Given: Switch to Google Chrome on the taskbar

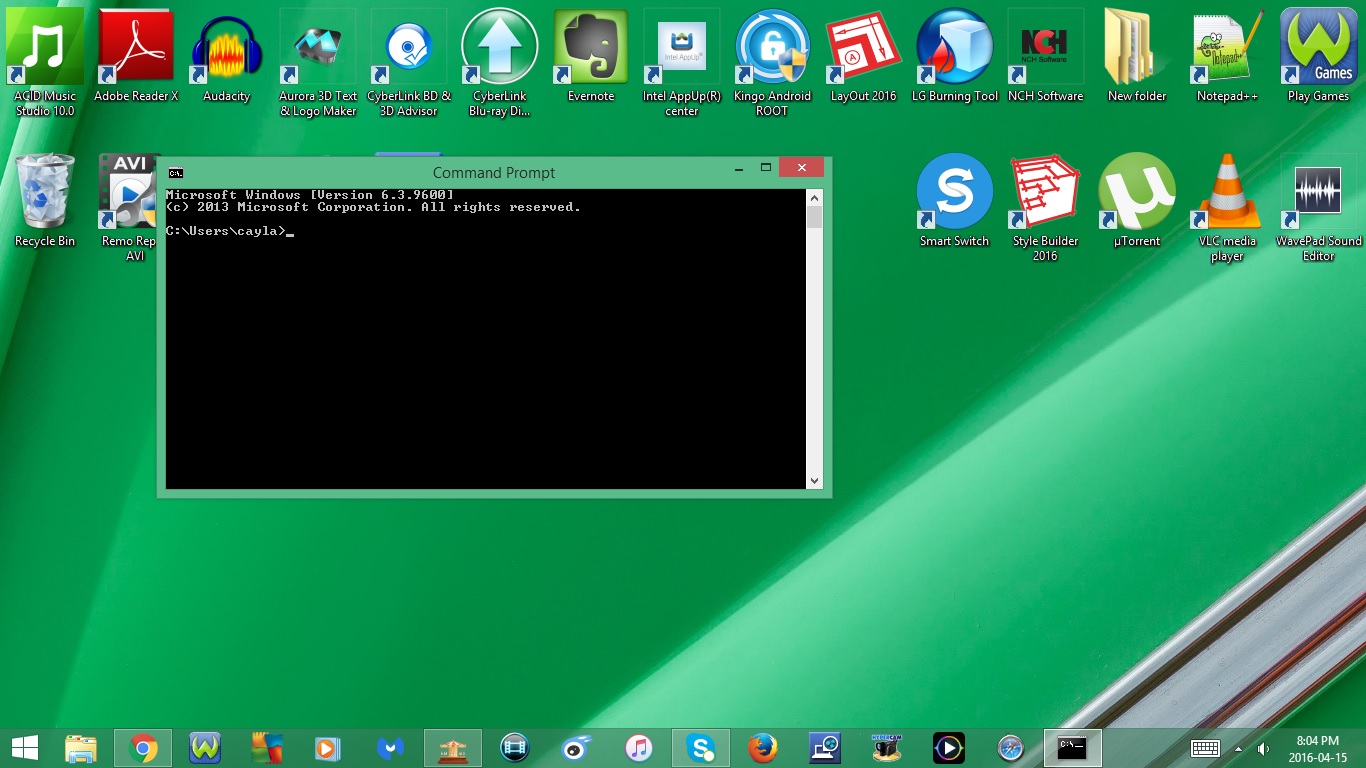Looking at the screenshot, I should click(143, 748).
